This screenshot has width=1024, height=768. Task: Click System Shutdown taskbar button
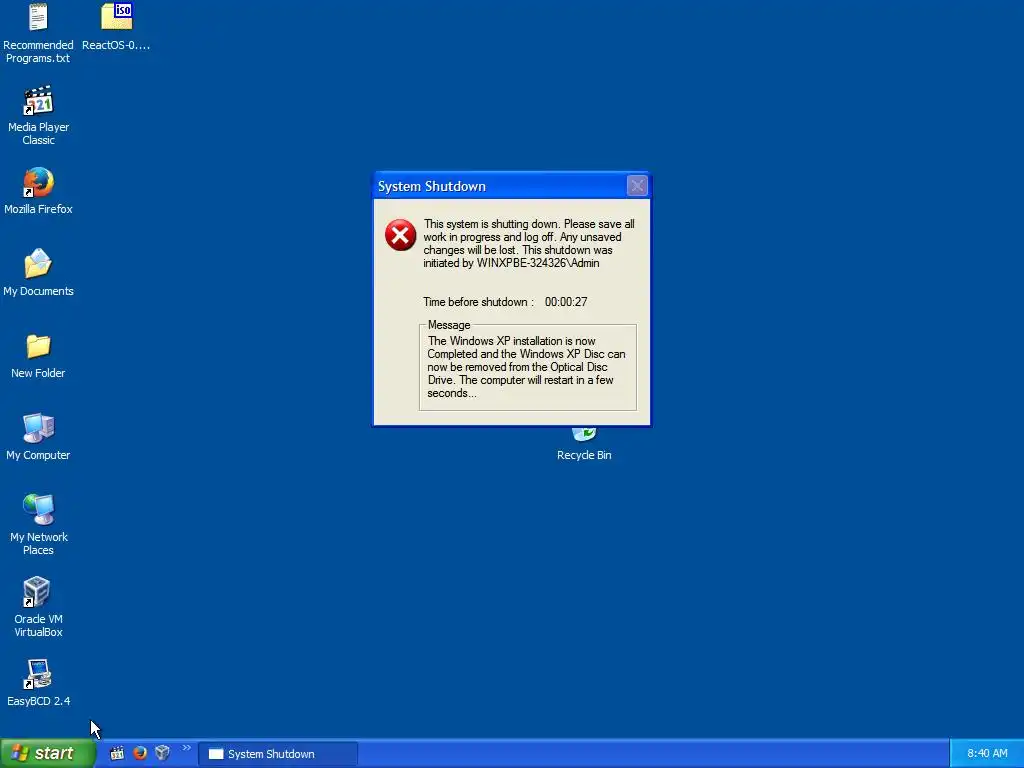[x=278, y=754]
